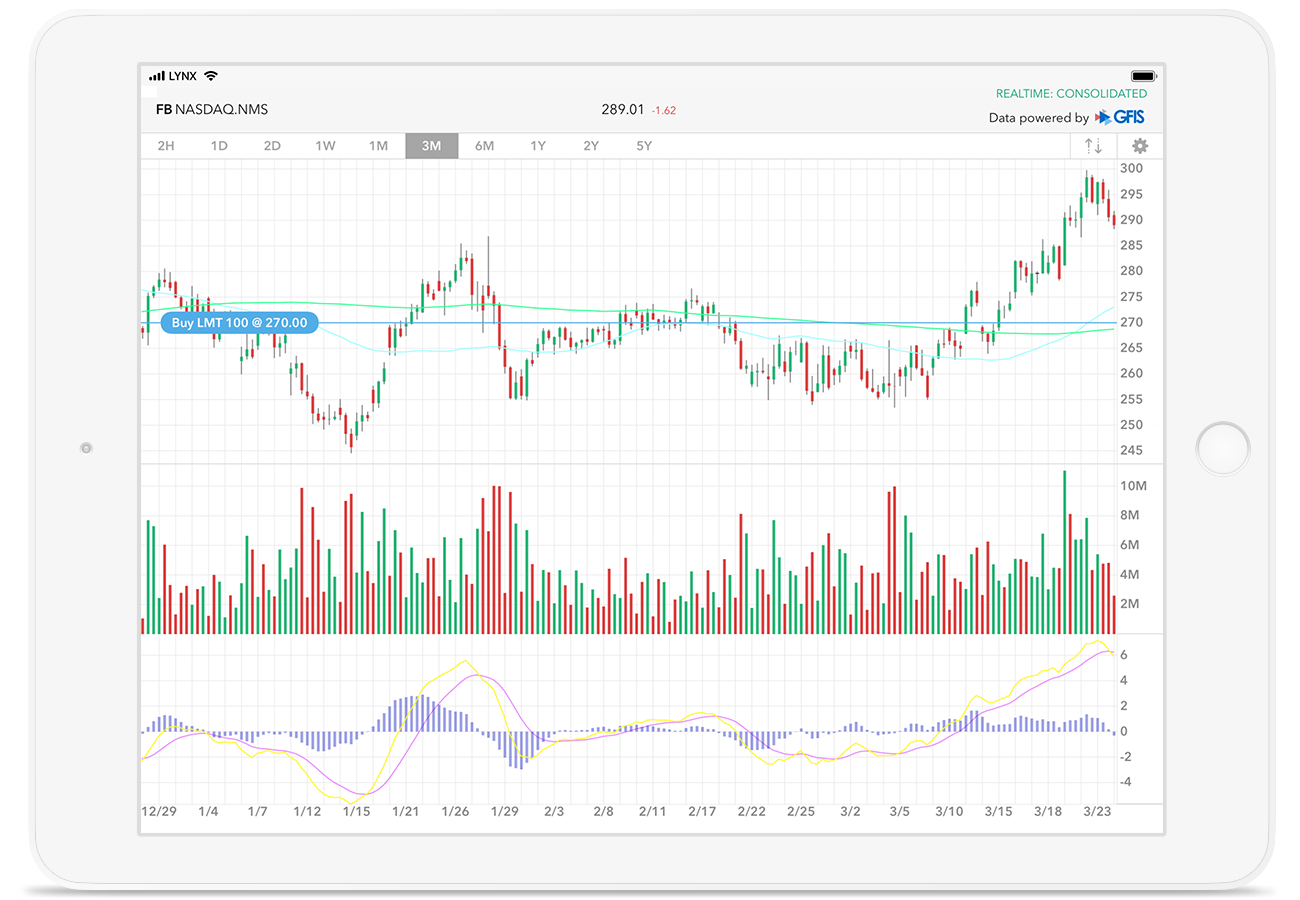
Task: Switch chart to 1W timeframe
Action: click(325, 146)
